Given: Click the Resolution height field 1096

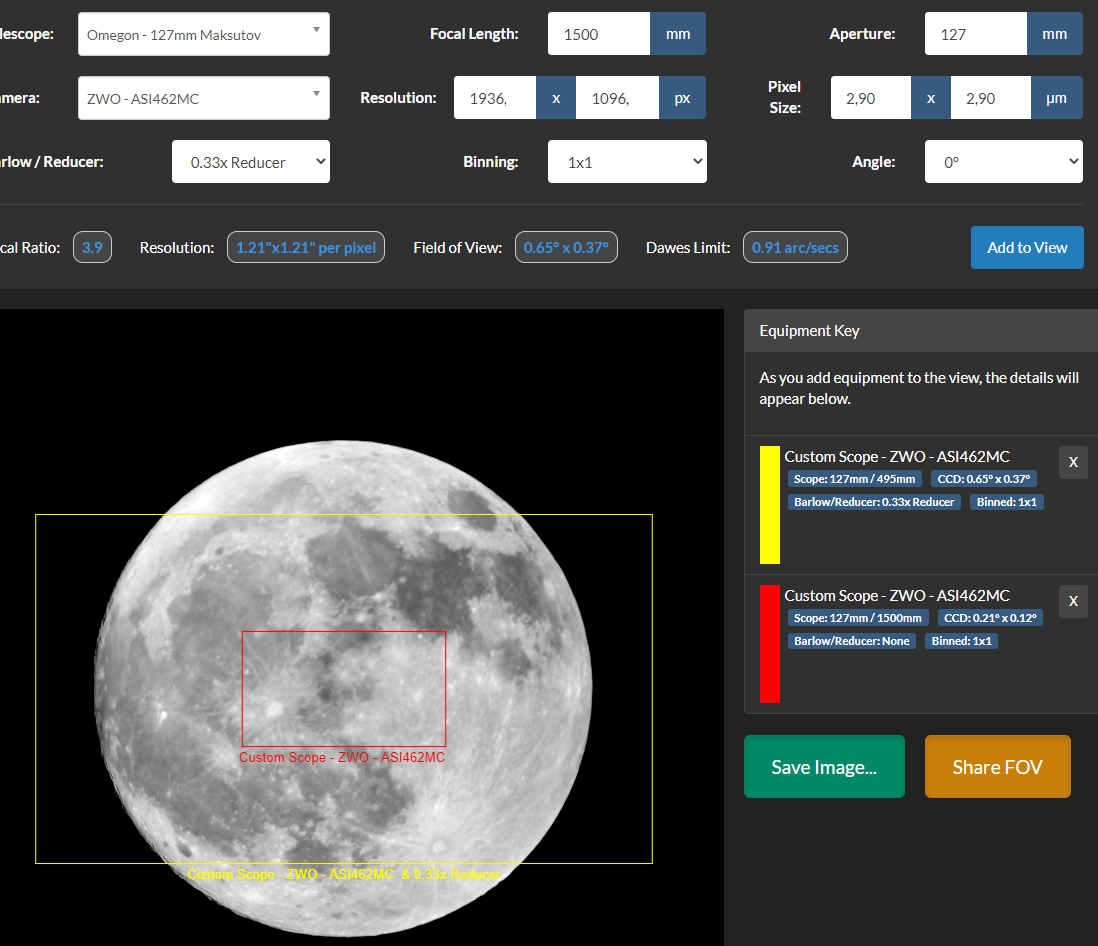Looking at the screenshot, I should 617,98.
